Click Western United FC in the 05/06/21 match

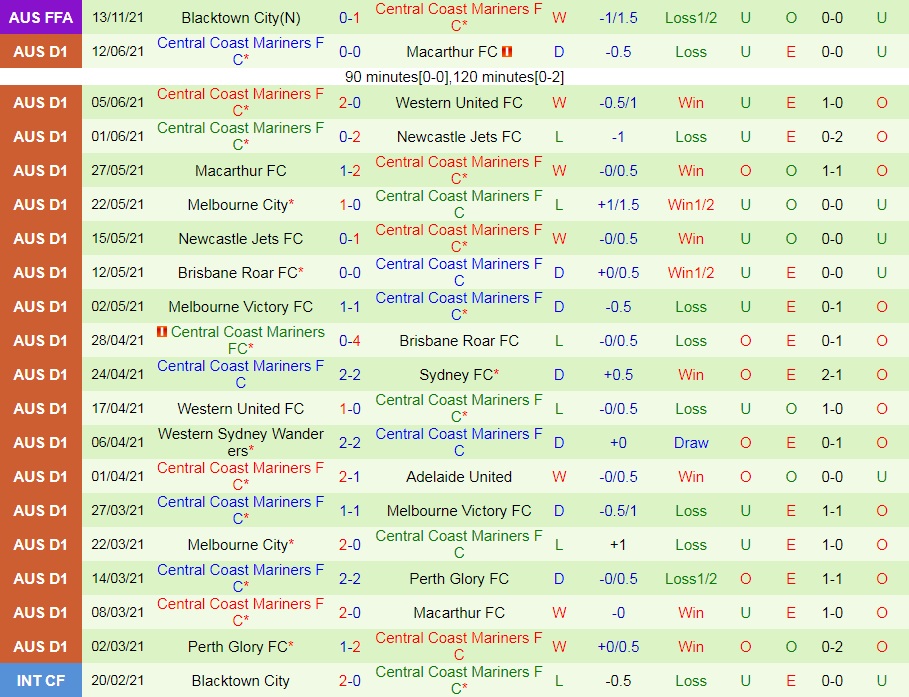click(459, 103)
